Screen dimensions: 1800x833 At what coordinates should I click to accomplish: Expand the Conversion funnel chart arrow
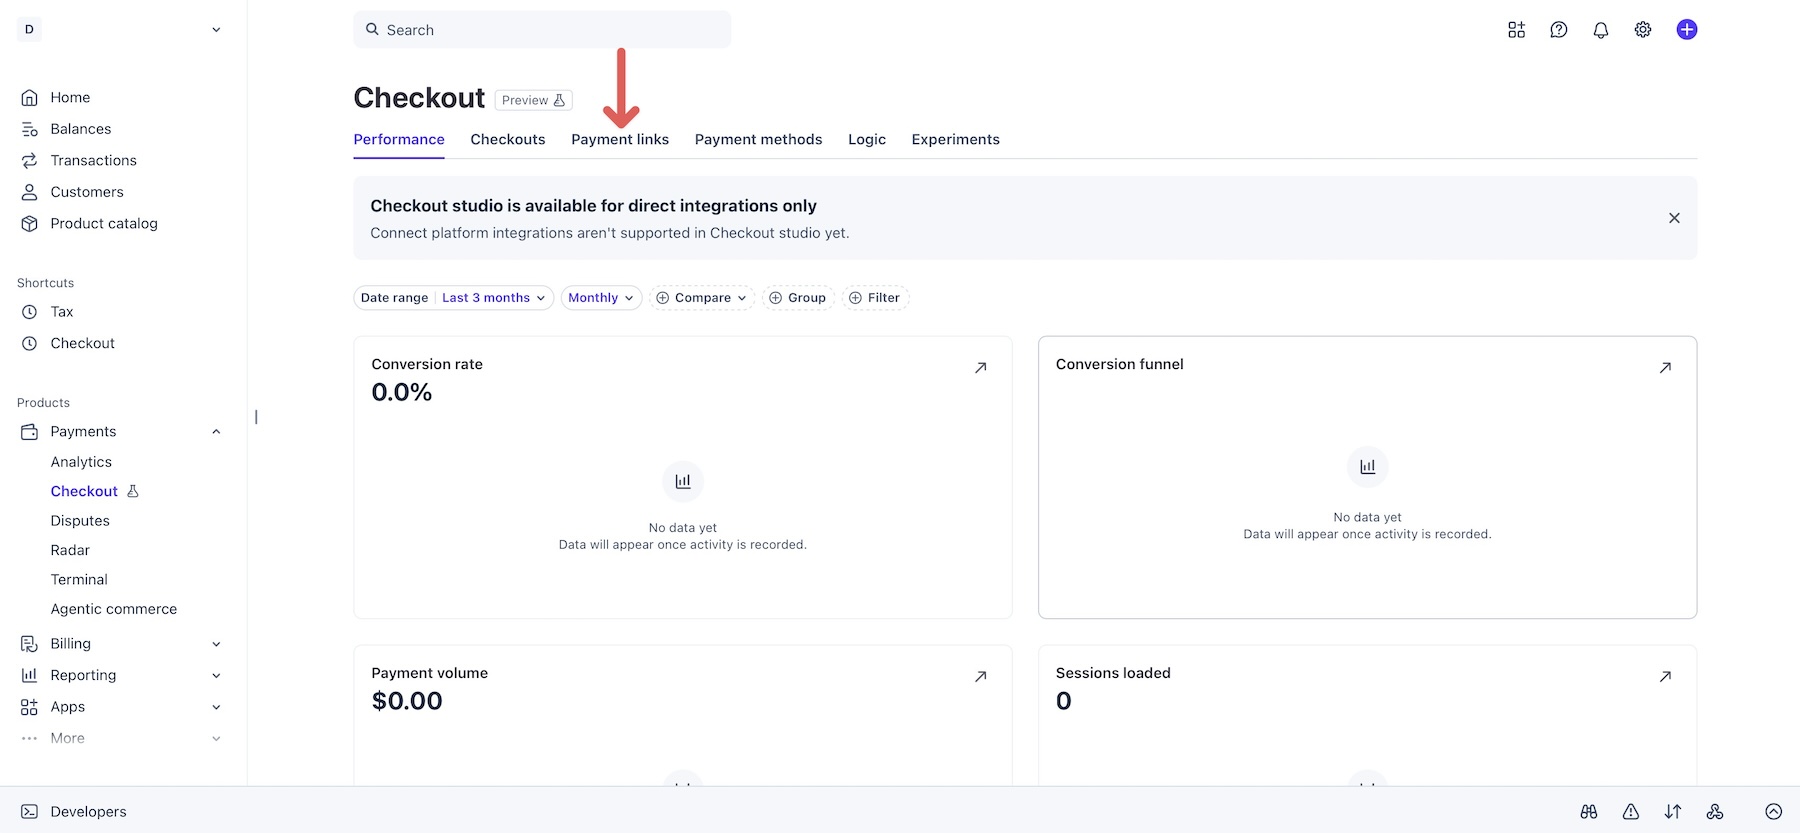click(x=1665, y=368)
